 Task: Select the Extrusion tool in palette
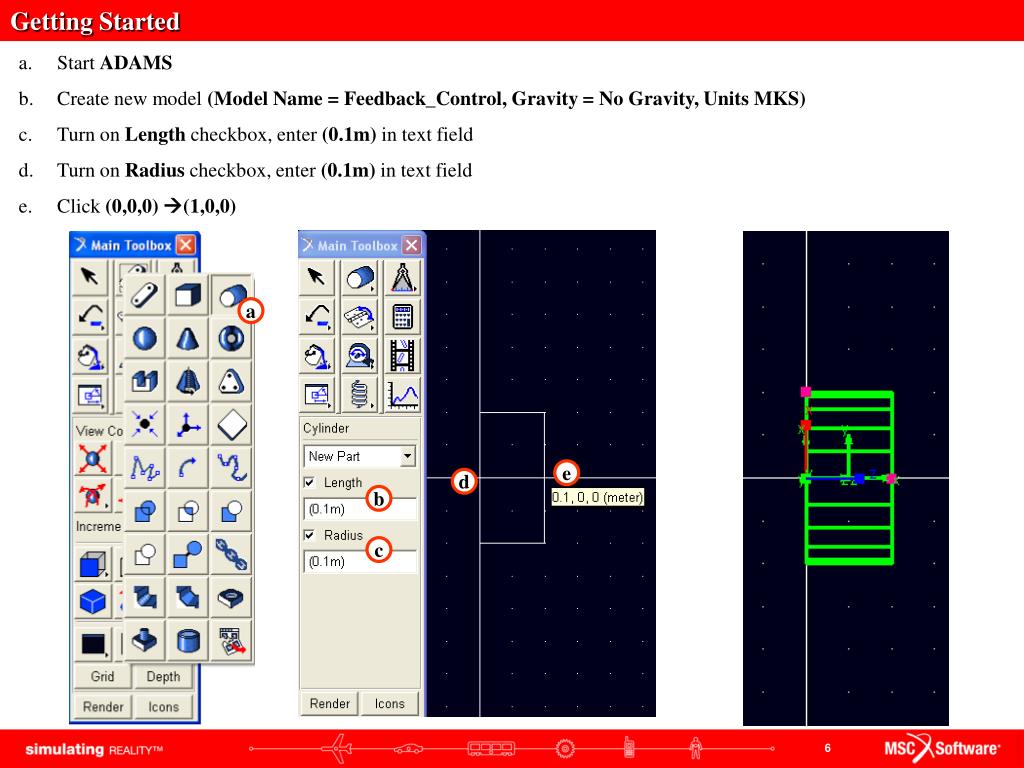[144, 382]
